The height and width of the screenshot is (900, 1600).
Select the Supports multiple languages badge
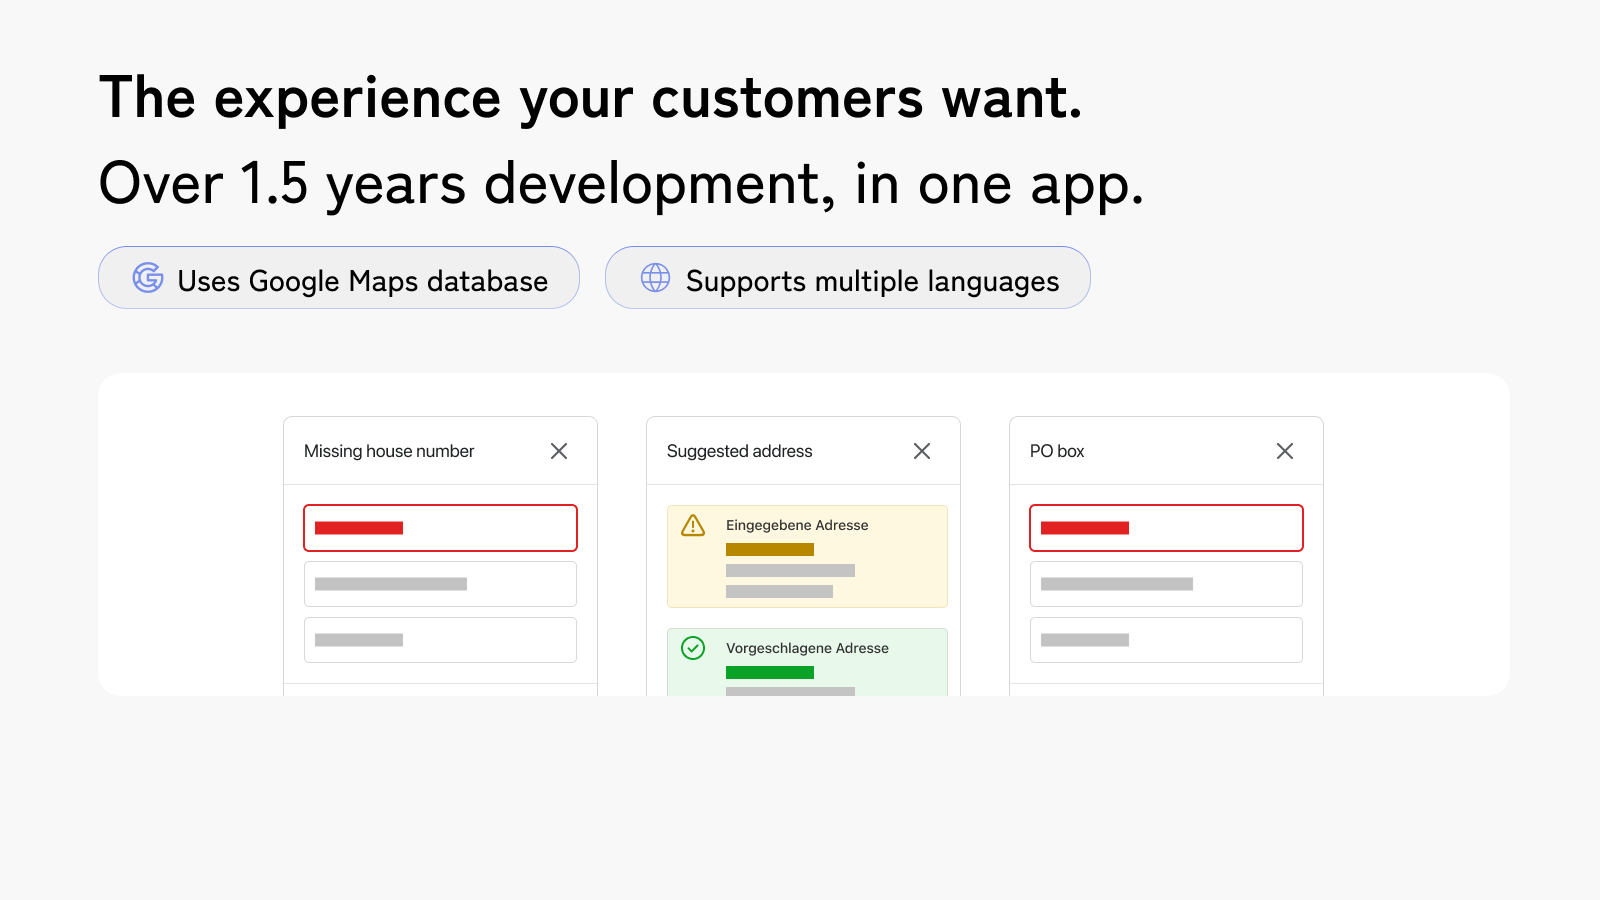click(847, 278)
